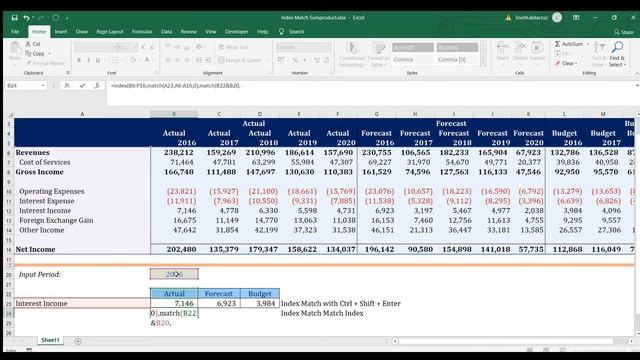640x360 pixels.
Task: Confirm the formula with the checkmark icon
Action: click(x=82, y=86)
